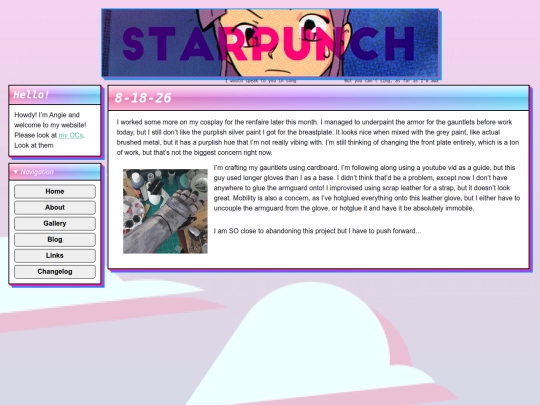Click text "I am SO close to abandoning this project"

tap(279, 231)
